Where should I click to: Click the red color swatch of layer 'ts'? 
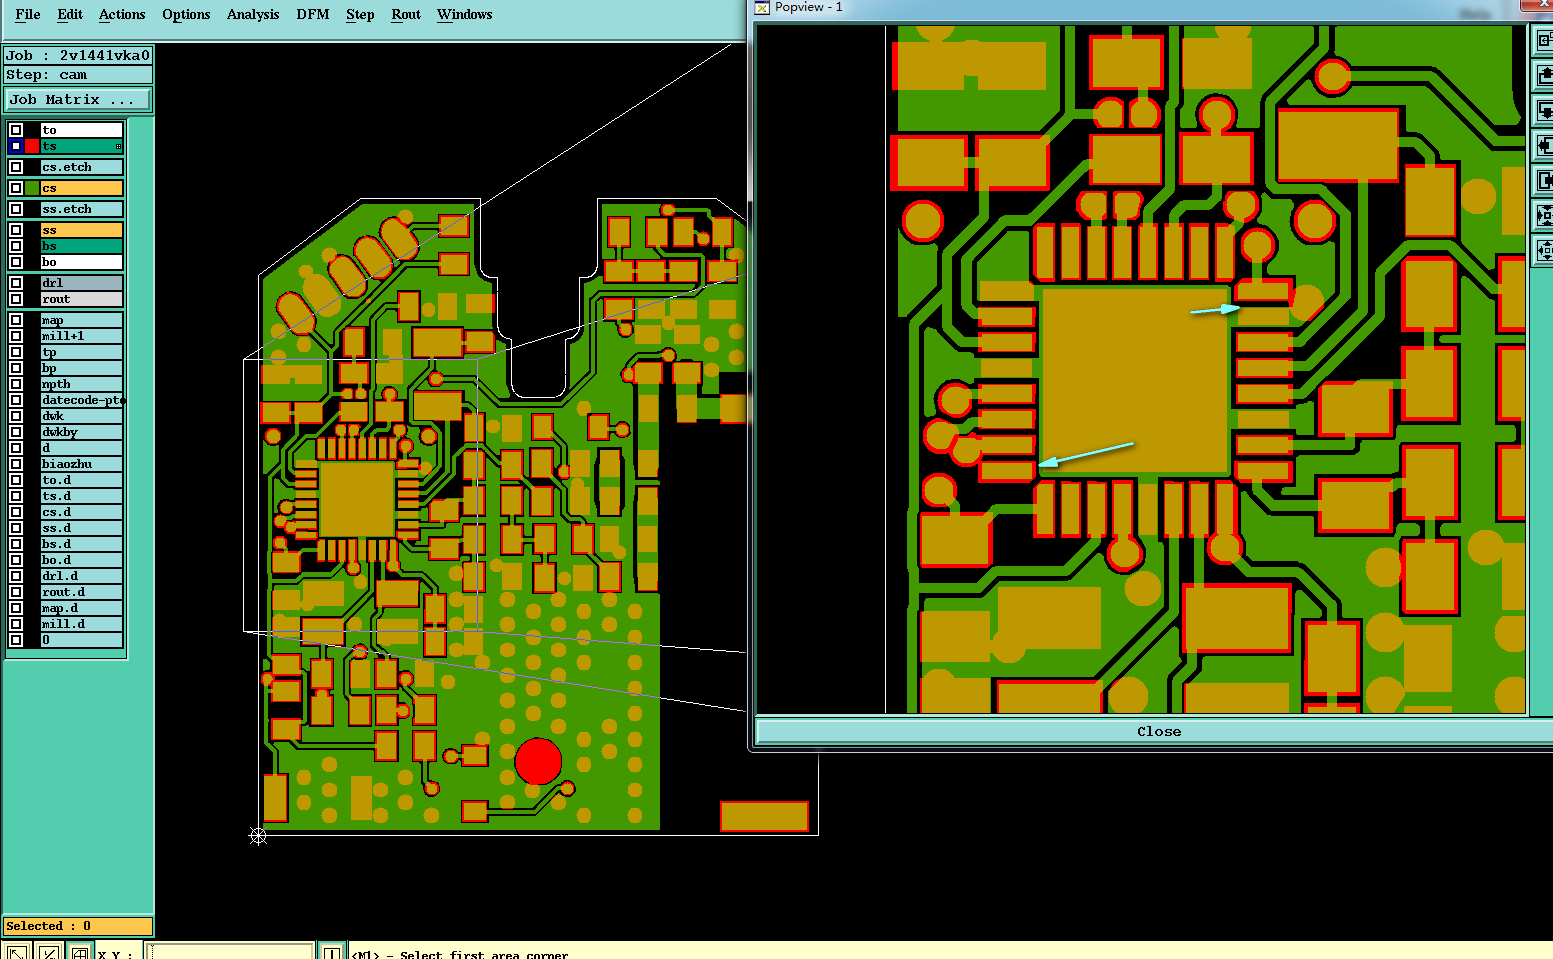[x=32, y=146]
